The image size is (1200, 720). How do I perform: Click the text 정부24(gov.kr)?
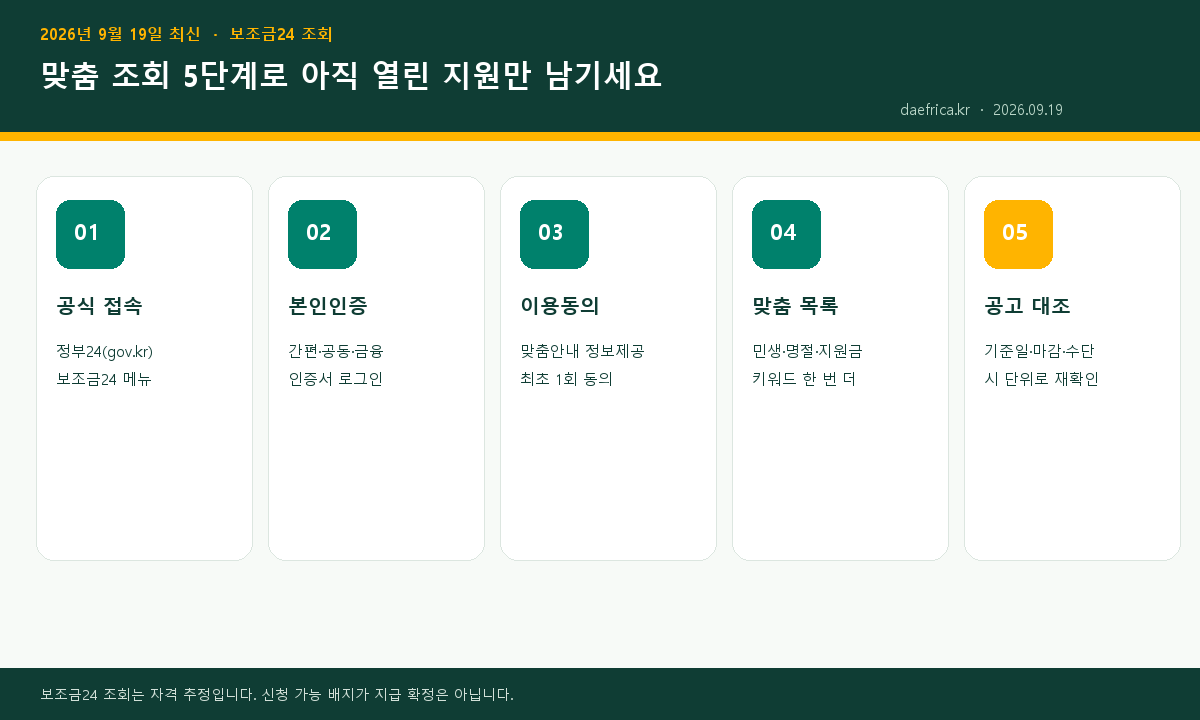pyautogui.click(x=104, y=351)
